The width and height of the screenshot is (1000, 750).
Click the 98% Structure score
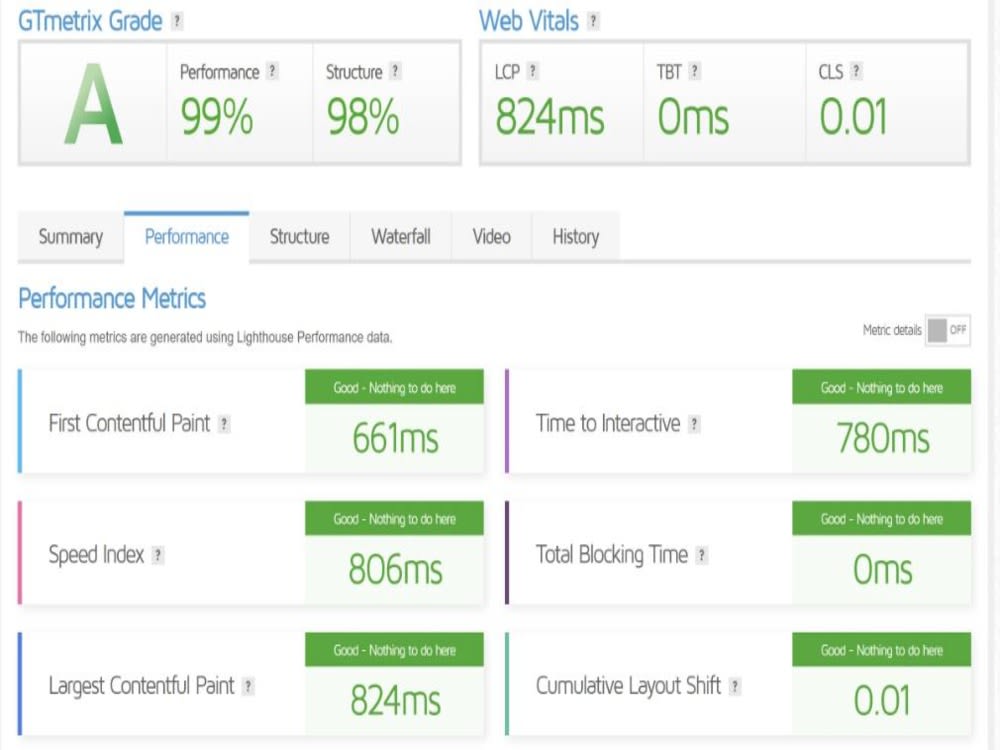pyautogui.click(x=363, y=117)
